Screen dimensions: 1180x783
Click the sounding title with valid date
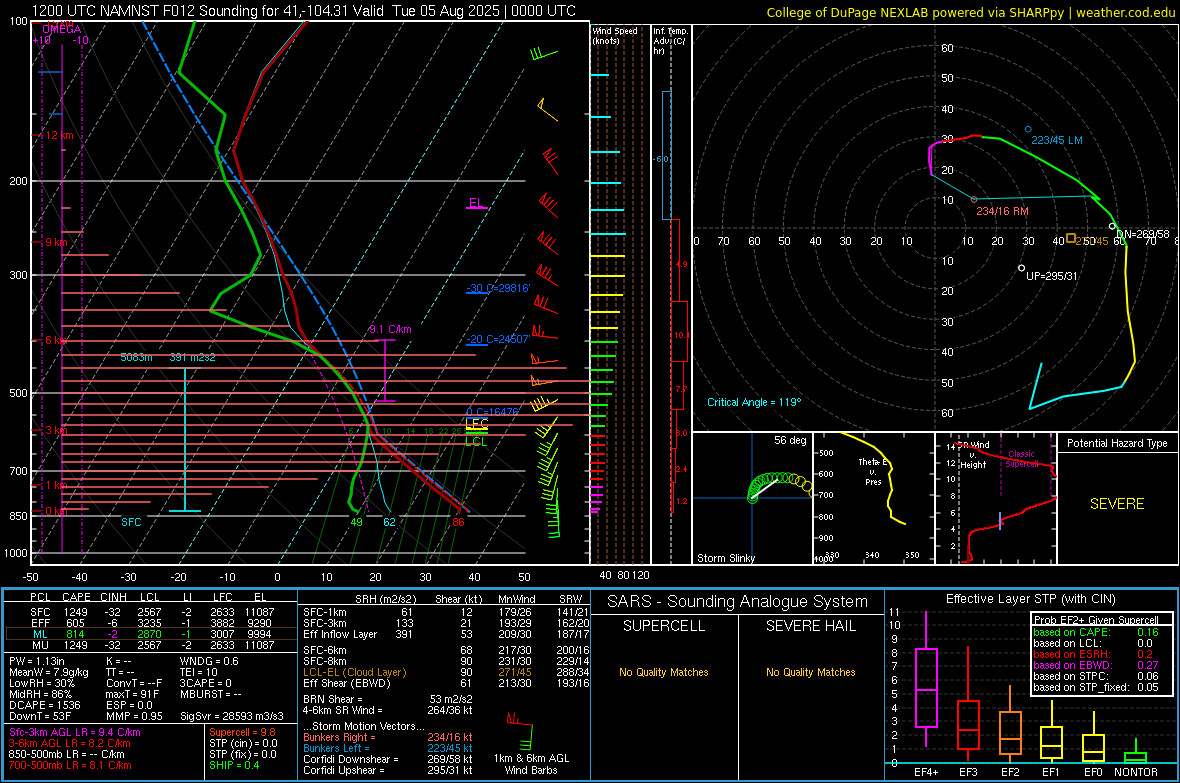[303, 11]
